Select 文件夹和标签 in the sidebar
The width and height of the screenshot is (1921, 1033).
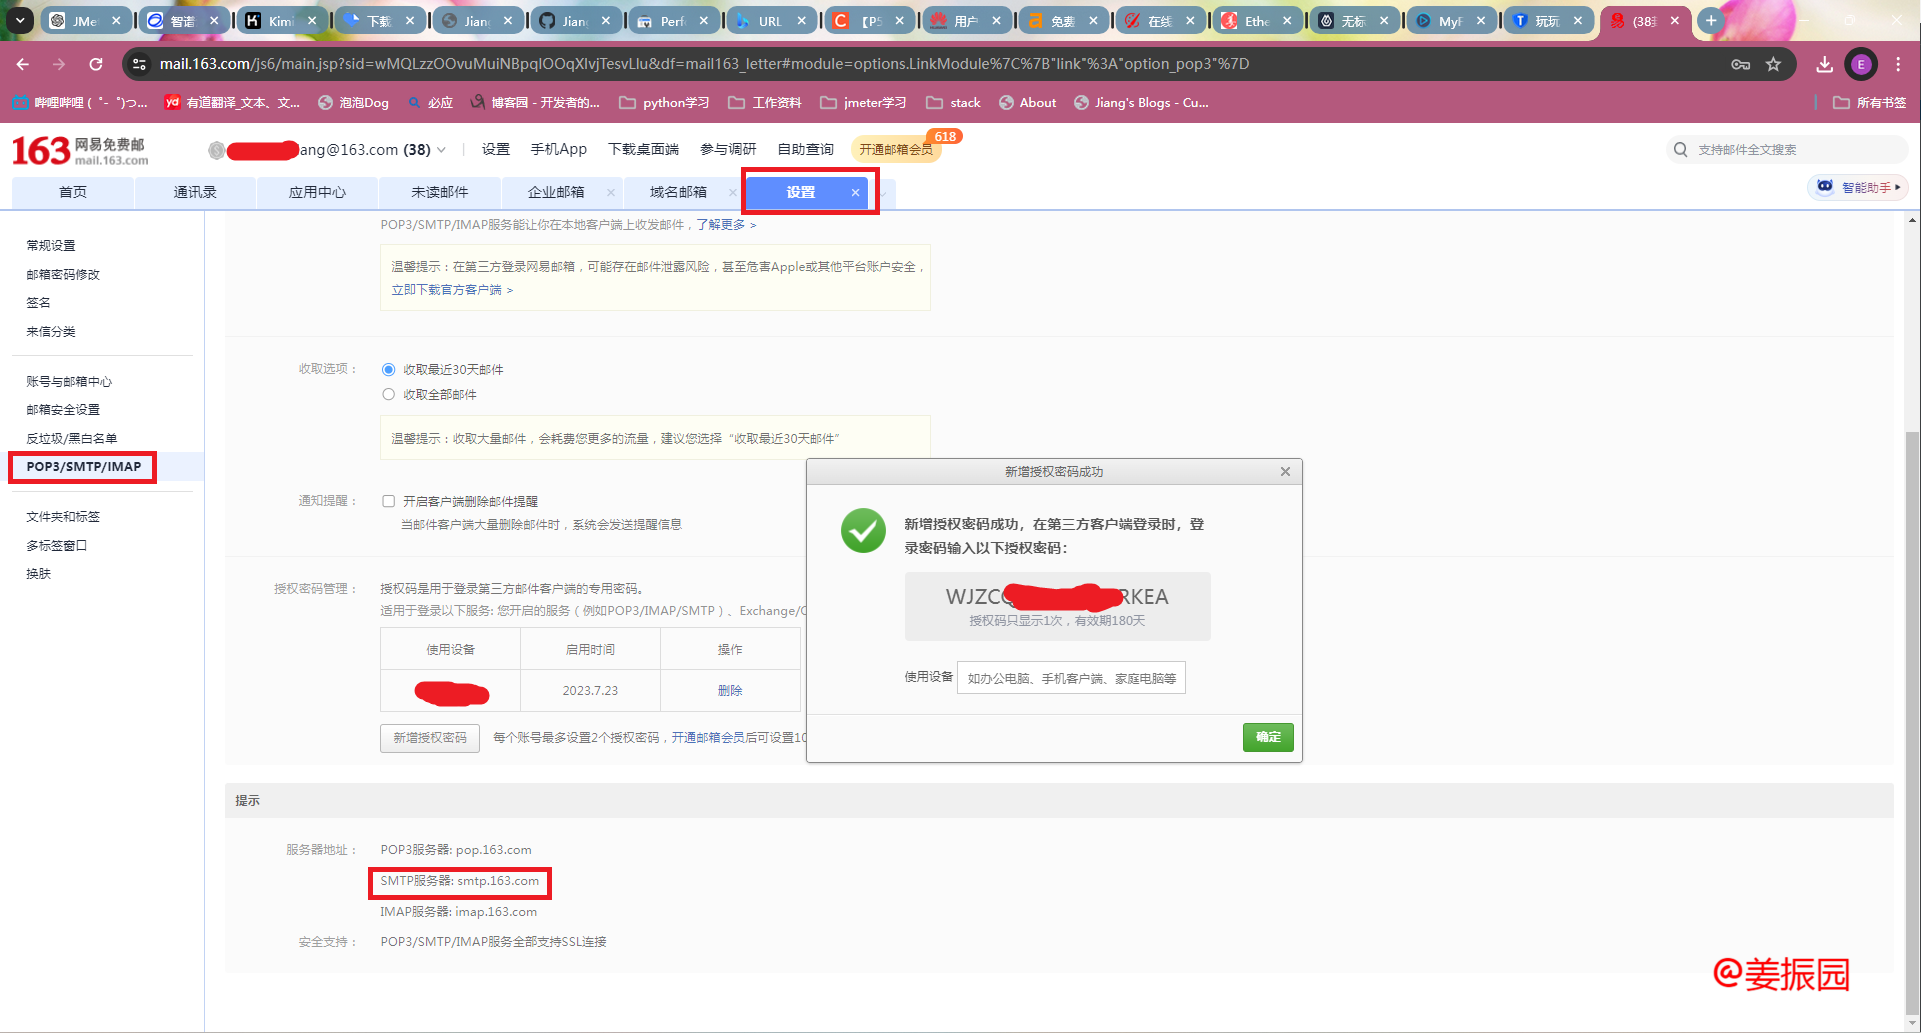pos(63,517)
